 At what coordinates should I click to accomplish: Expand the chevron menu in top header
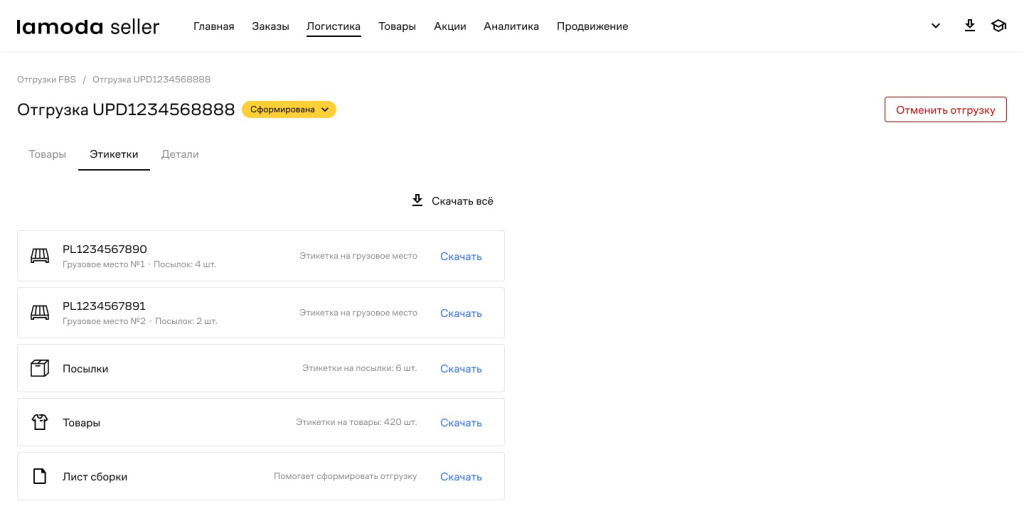point(936,26)
